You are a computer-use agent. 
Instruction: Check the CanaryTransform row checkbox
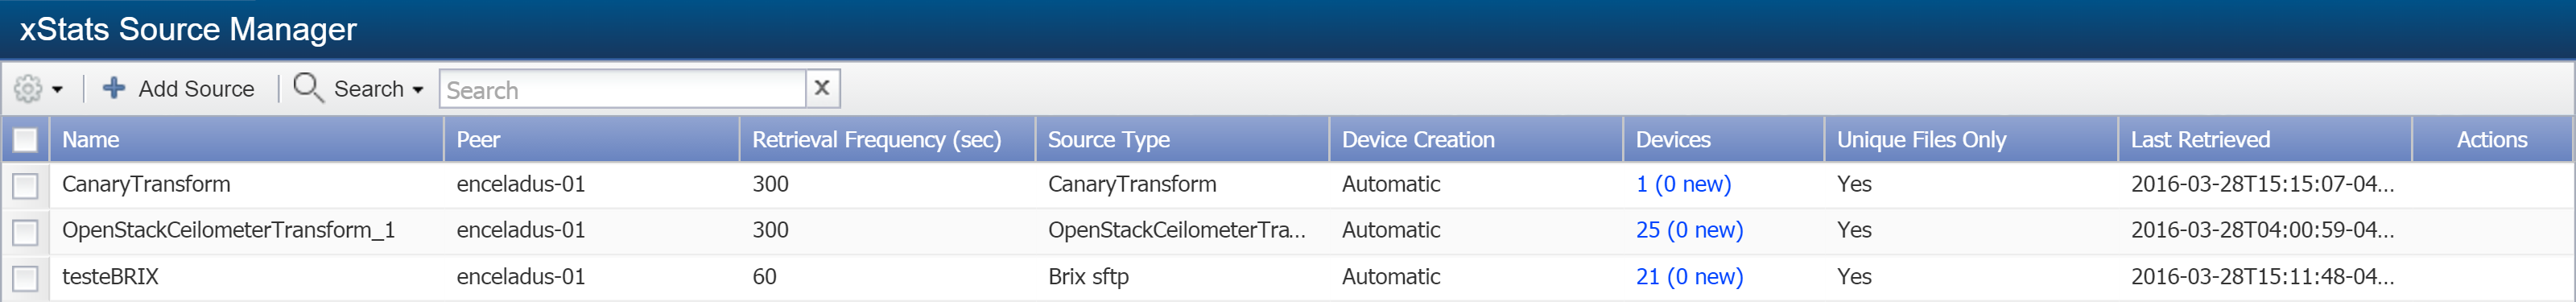[25, 185]
